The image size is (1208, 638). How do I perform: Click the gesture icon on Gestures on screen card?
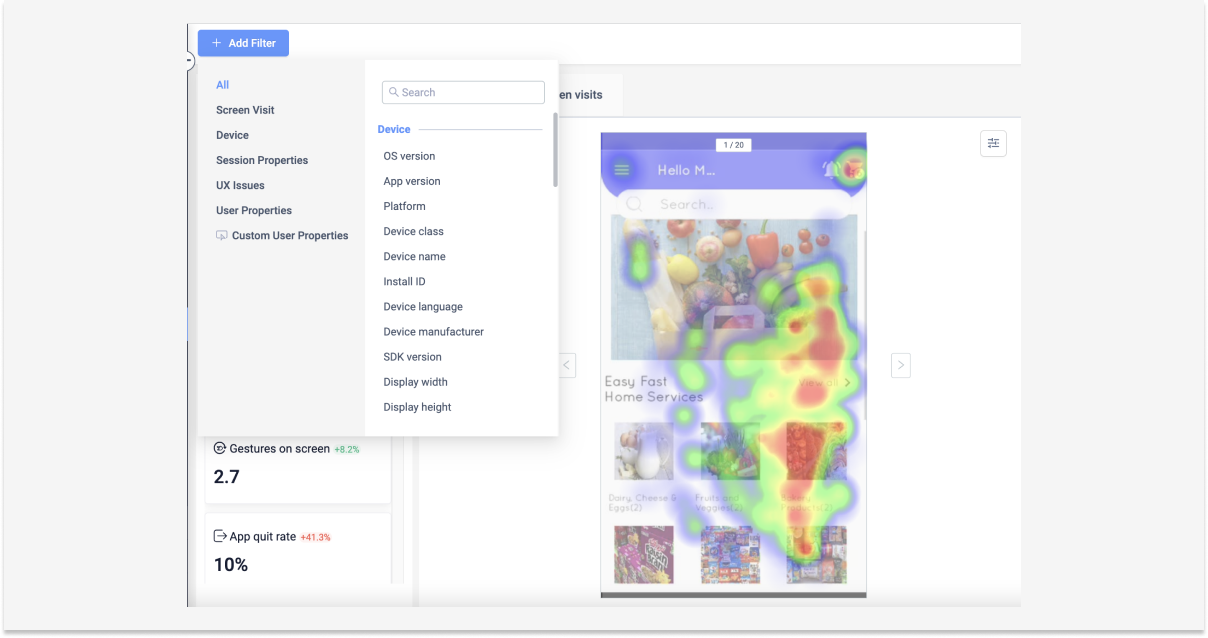pos(219,448)
